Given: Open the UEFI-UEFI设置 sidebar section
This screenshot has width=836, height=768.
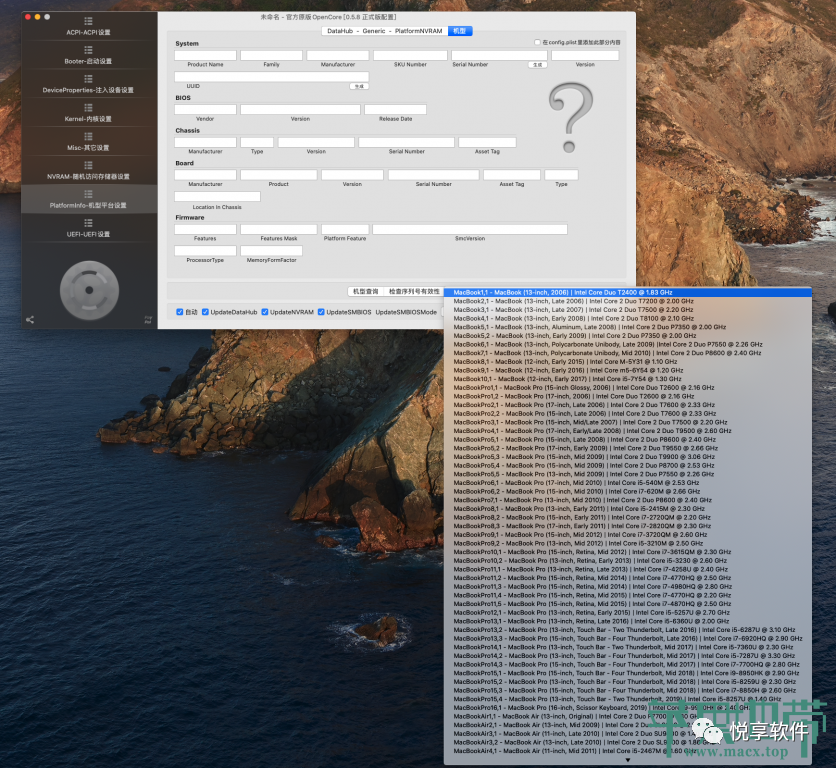Looking at the screenshot, I should click(89, 228).
